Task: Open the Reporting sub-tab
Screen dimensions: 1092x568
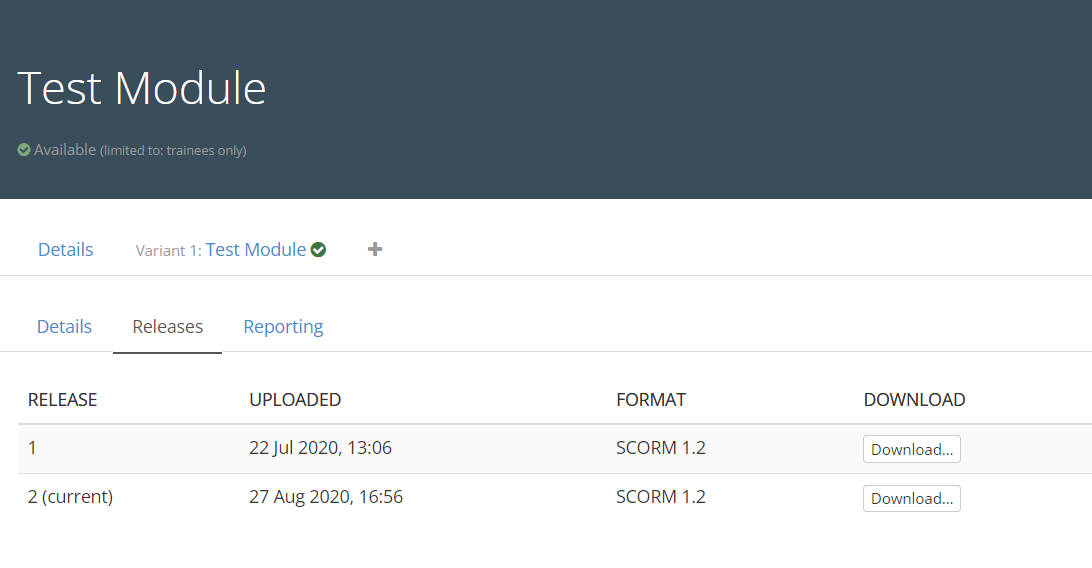Action: [x=283, y=327]
